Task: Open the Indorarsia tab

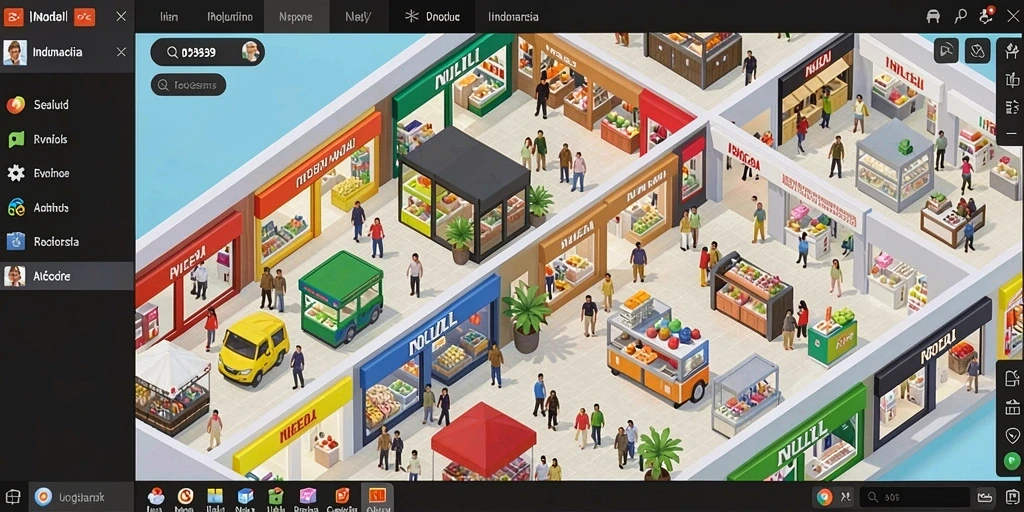Action: (x=513, y=17)
